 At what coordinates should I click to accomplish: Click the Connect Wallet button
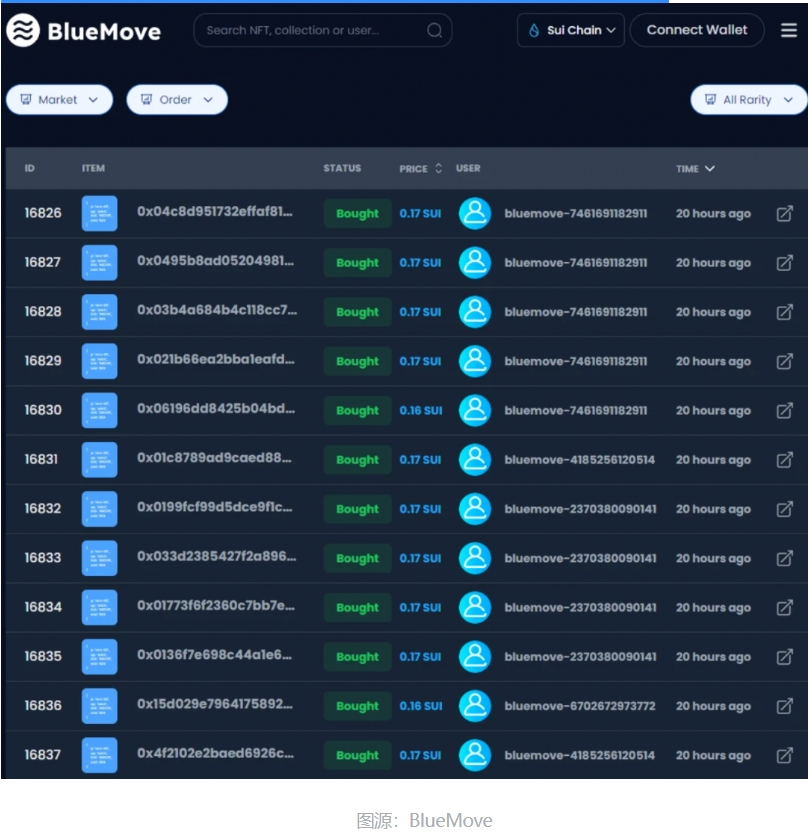[697, 30]
